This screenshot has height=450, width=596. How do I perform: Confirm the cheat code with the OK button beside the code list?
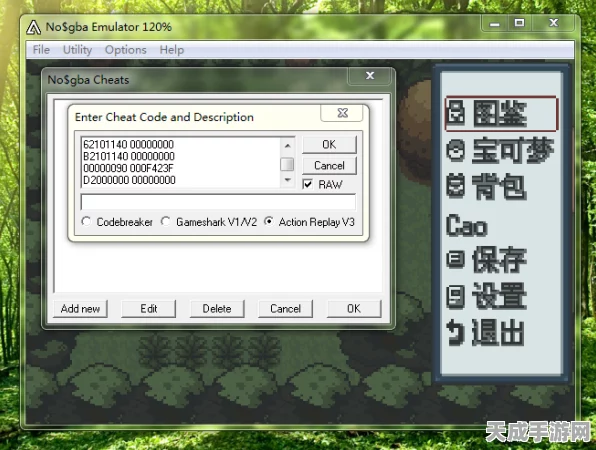point(329,144)
